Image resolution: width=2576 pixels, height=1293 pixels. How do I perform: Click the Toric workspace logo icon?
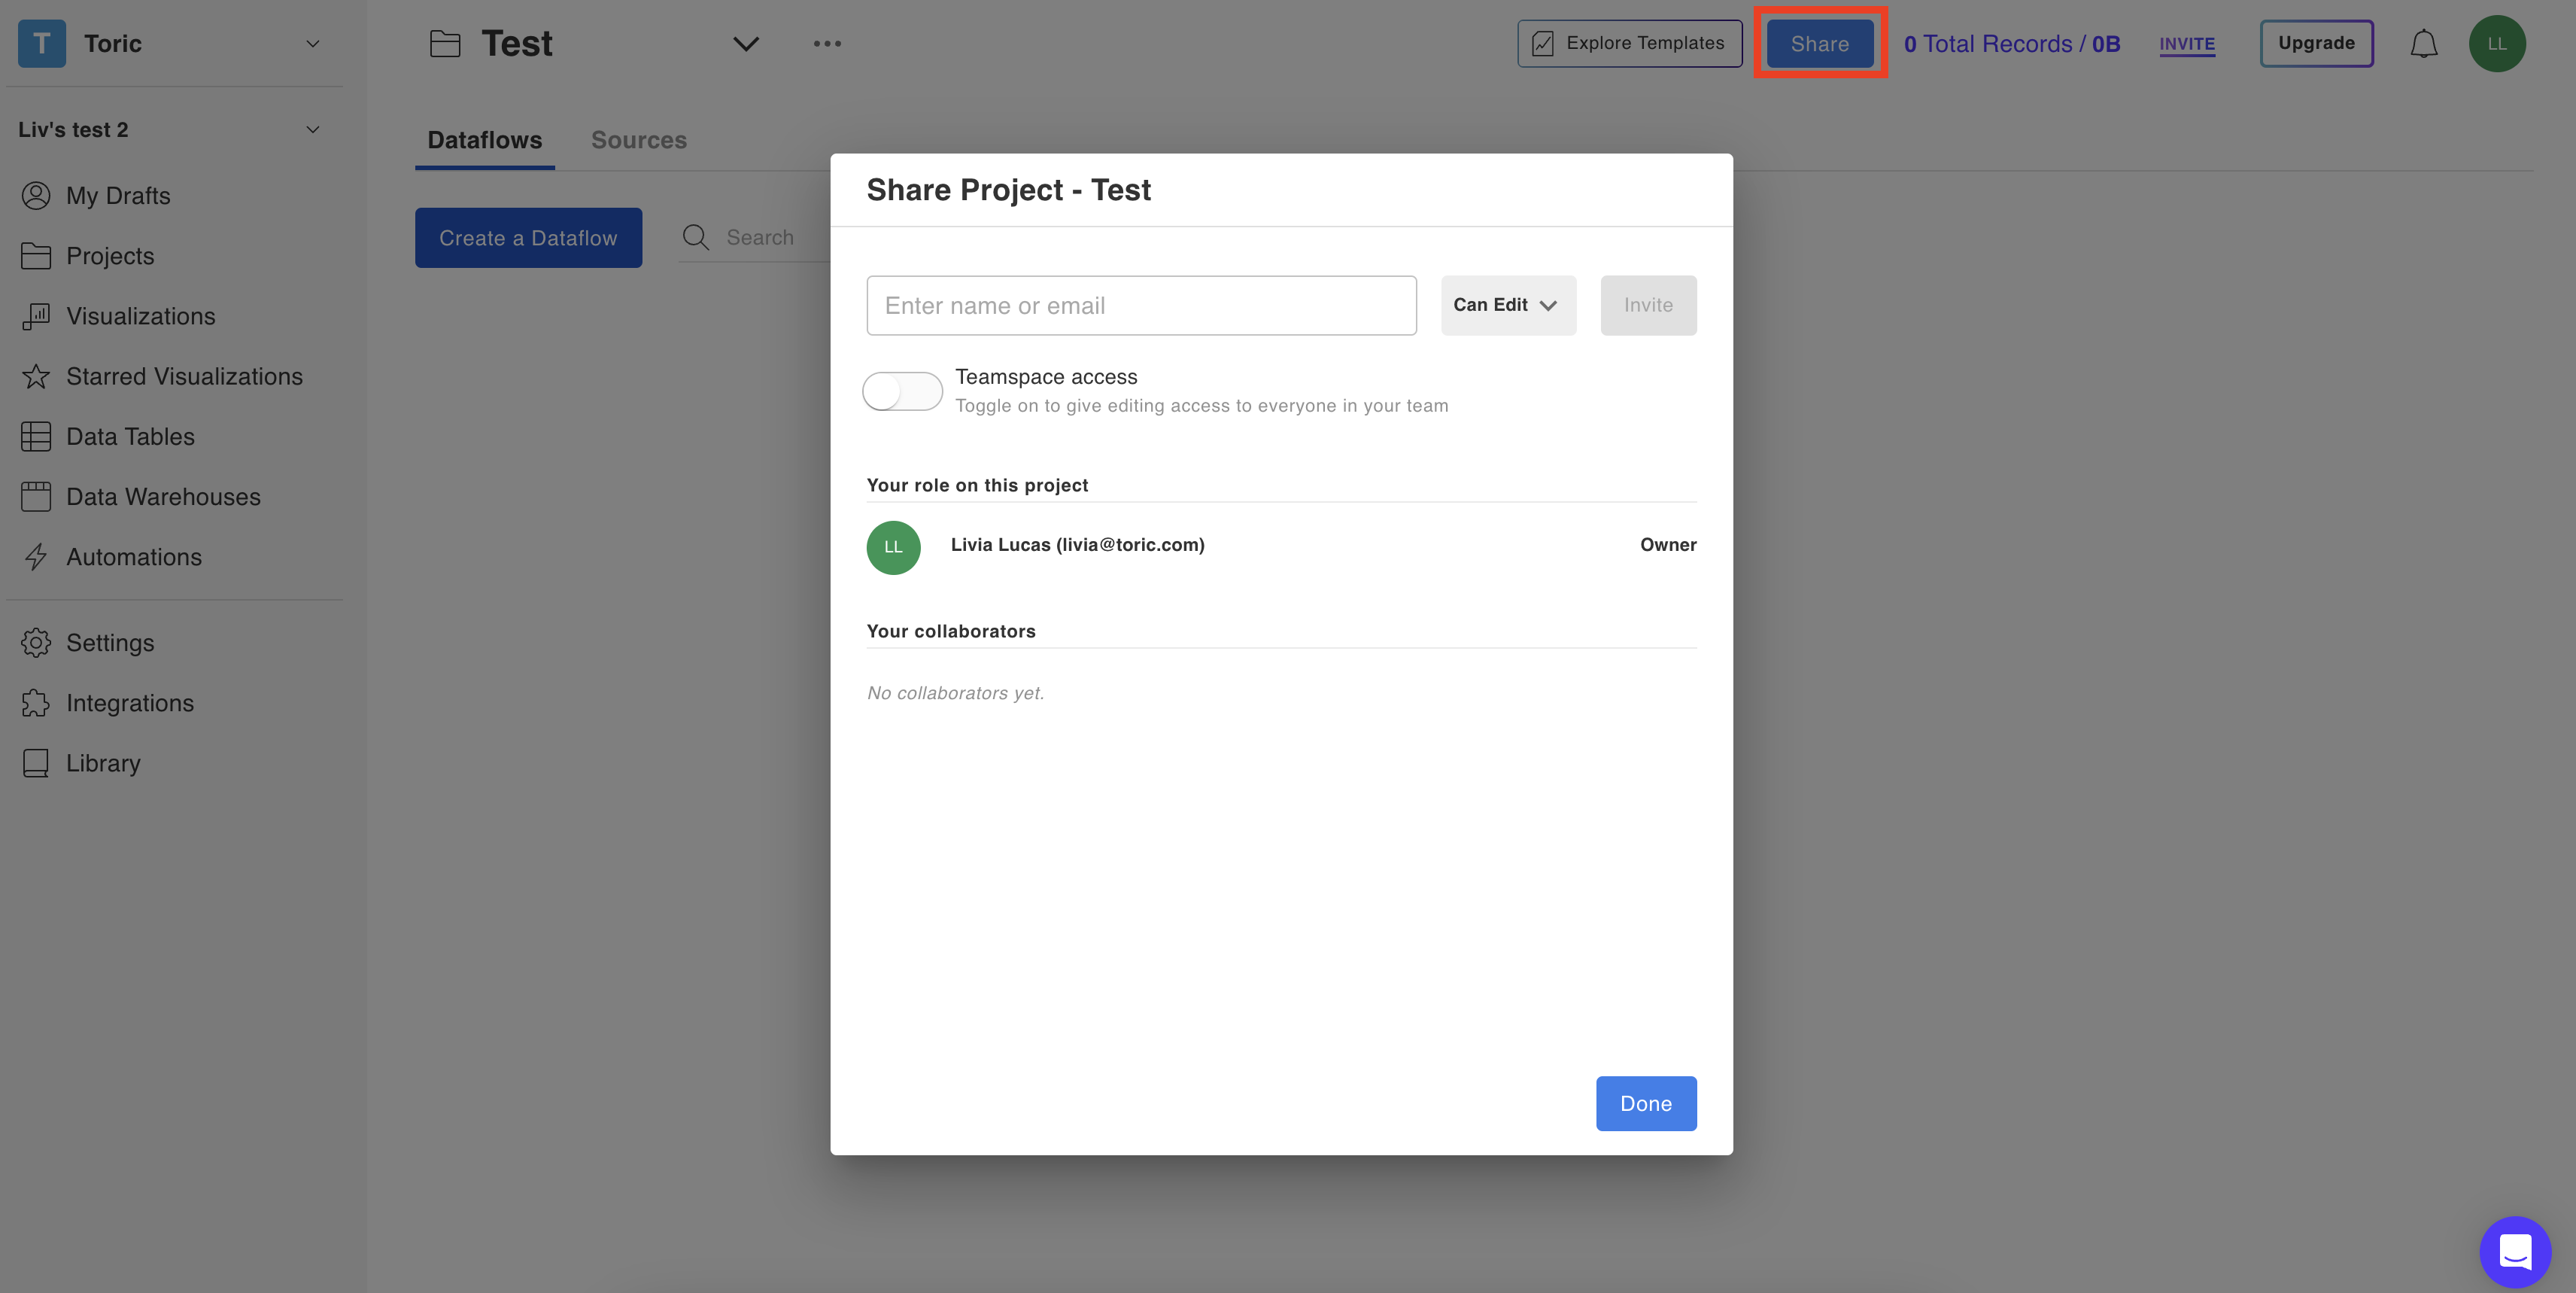[42, 43]
